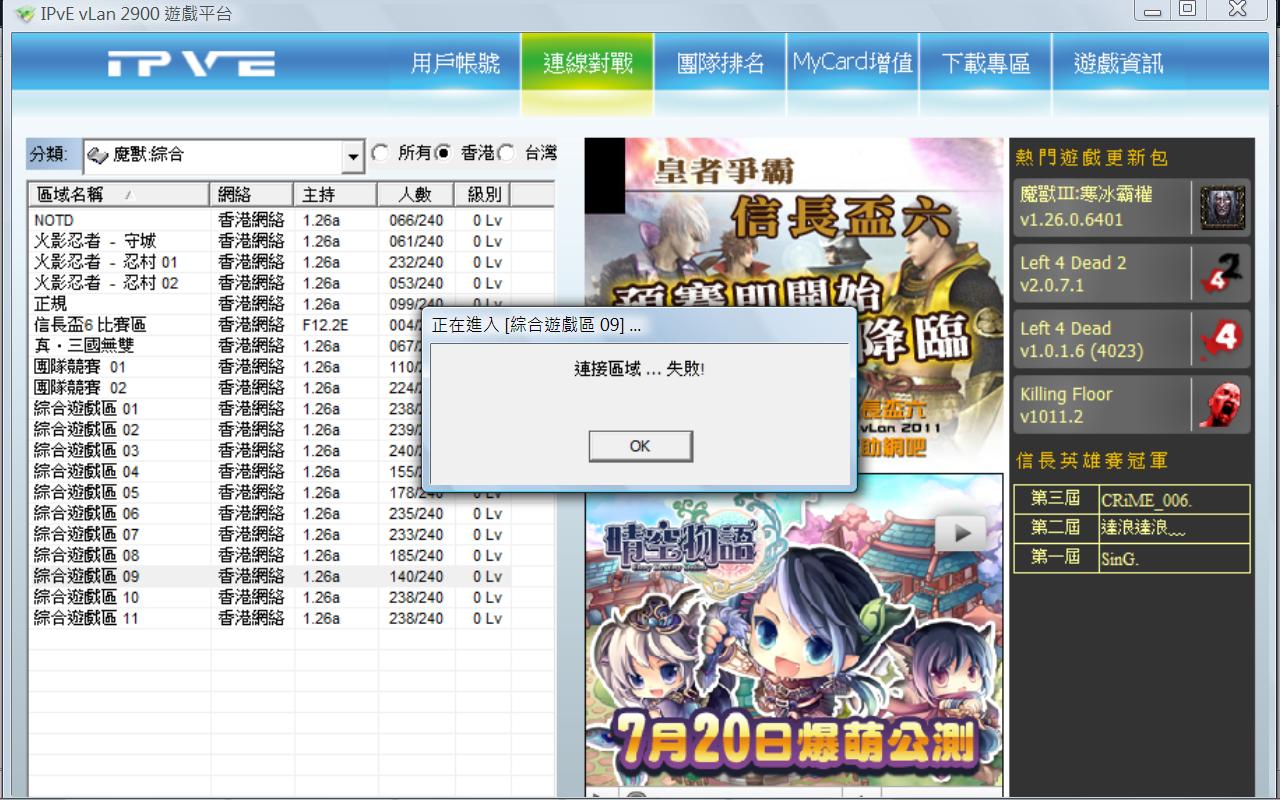Viewport: 1280px width, 800px height.
Task: Play the video on the chibi game banner
Action: click(961, 533)
